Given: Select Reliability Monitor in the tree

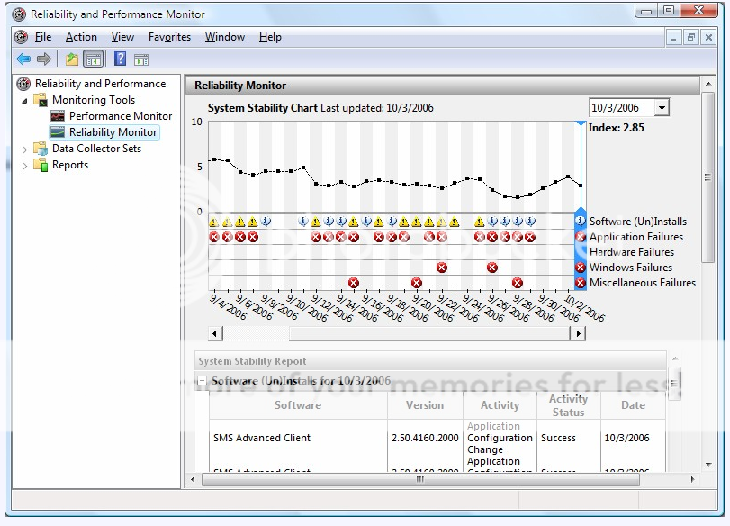Looking at the screenshot, I should [x=112, y=132].
